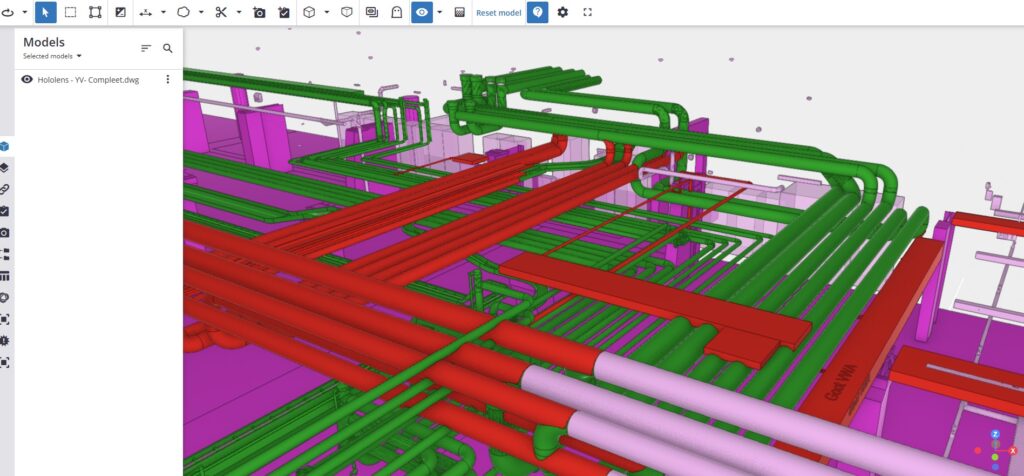The width and height of the screenshot is (1024, 476).
Task: Select the scissors clipping tool
Action: coord(221,12)
